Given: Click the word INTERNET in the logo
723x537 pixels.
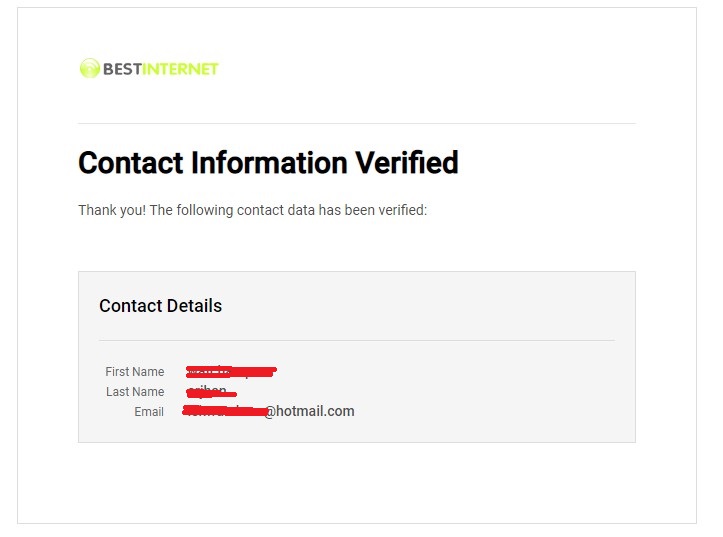Looking at the screenshot, I should [x=180, y=69].
